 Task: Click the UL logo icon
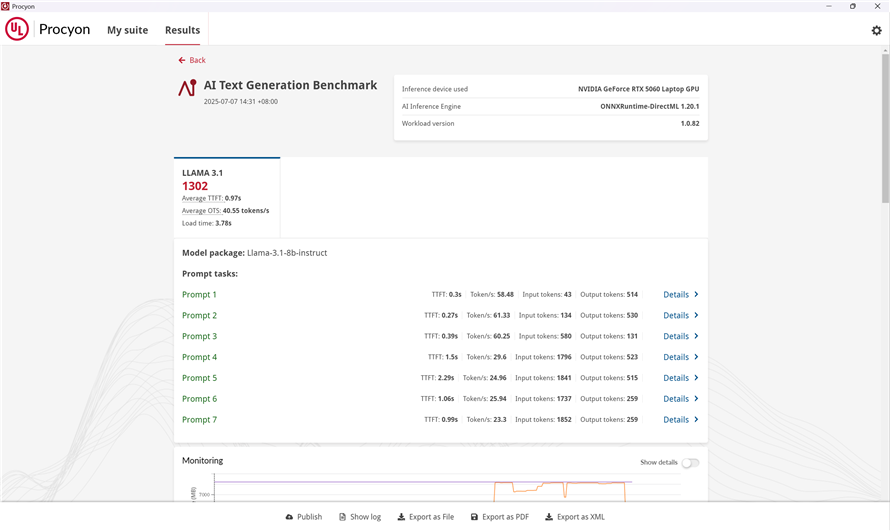click(x=16, y=29)
